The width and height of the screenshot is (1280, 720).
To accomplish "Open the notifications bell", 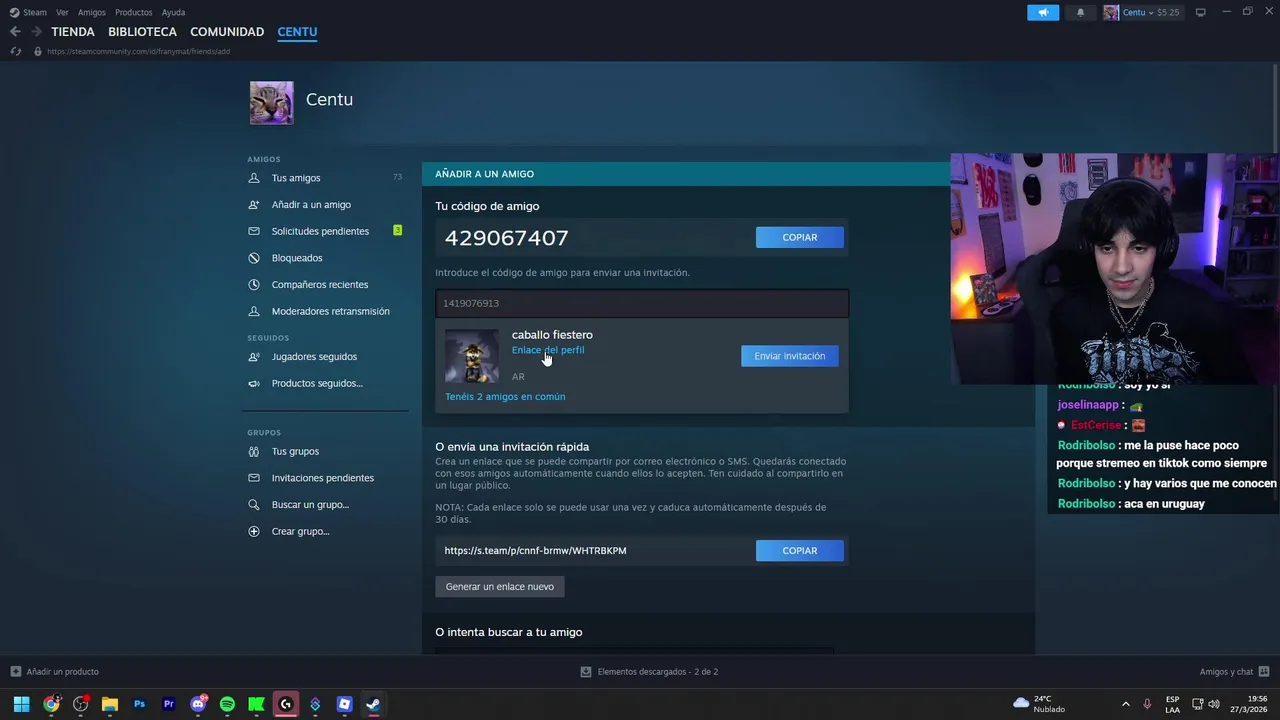I will pos(1080,12).
